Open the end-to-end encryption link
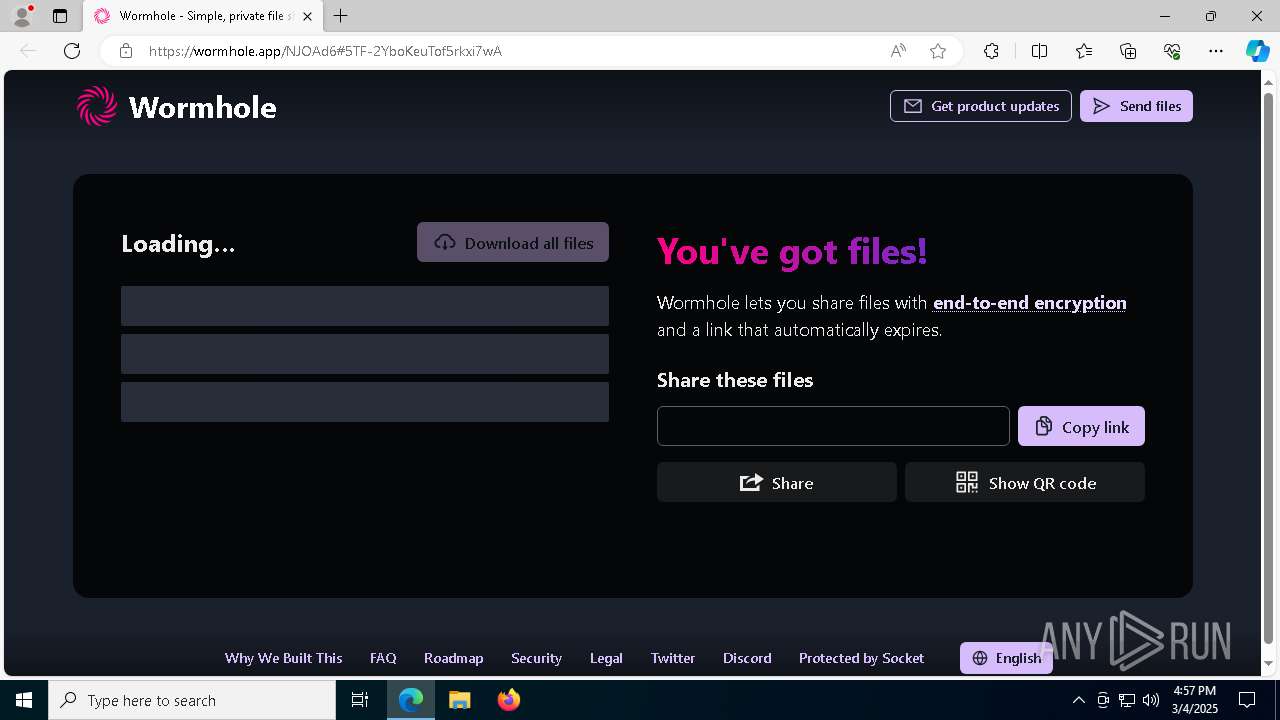The image size is (1280, 720). [x=1029, y=303]
